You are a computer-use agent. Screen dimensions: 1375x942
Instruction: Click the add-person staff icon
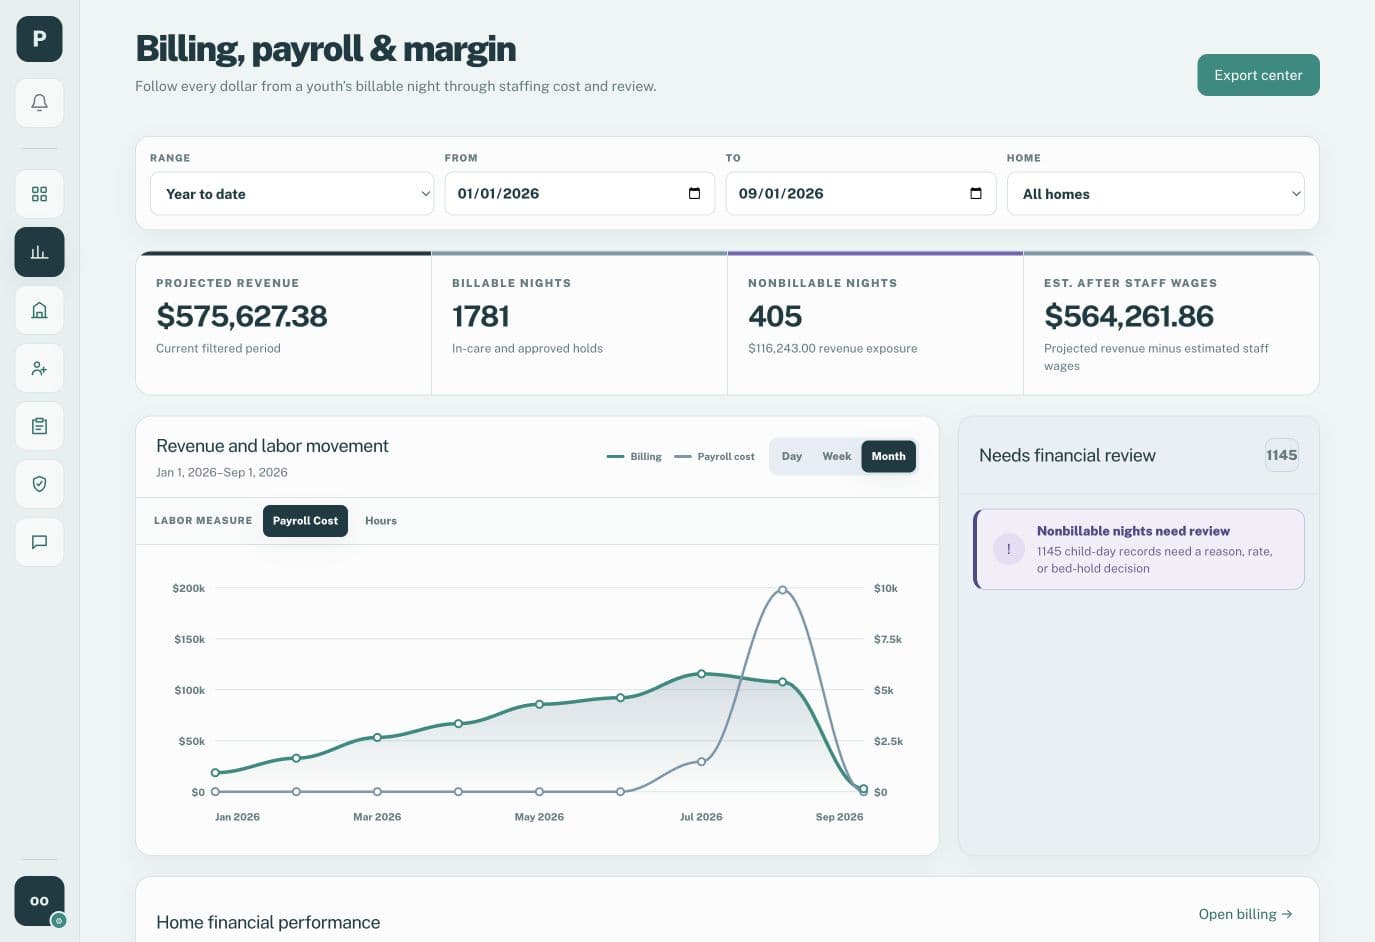(x=39, y=368)
